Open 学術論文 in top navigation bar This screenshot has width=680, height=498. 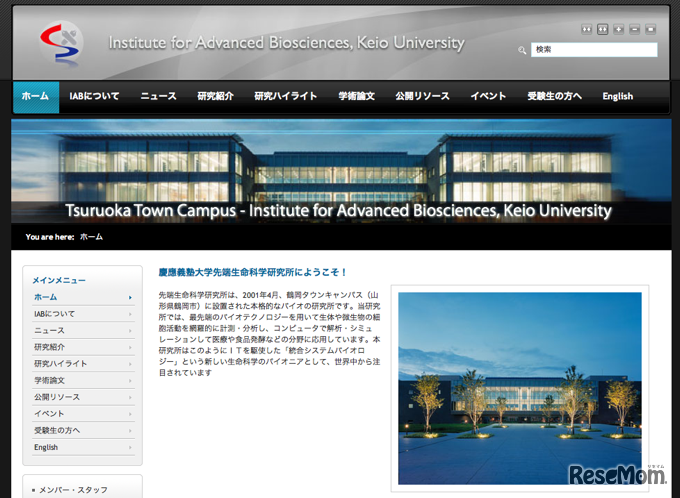click(356, 96)
